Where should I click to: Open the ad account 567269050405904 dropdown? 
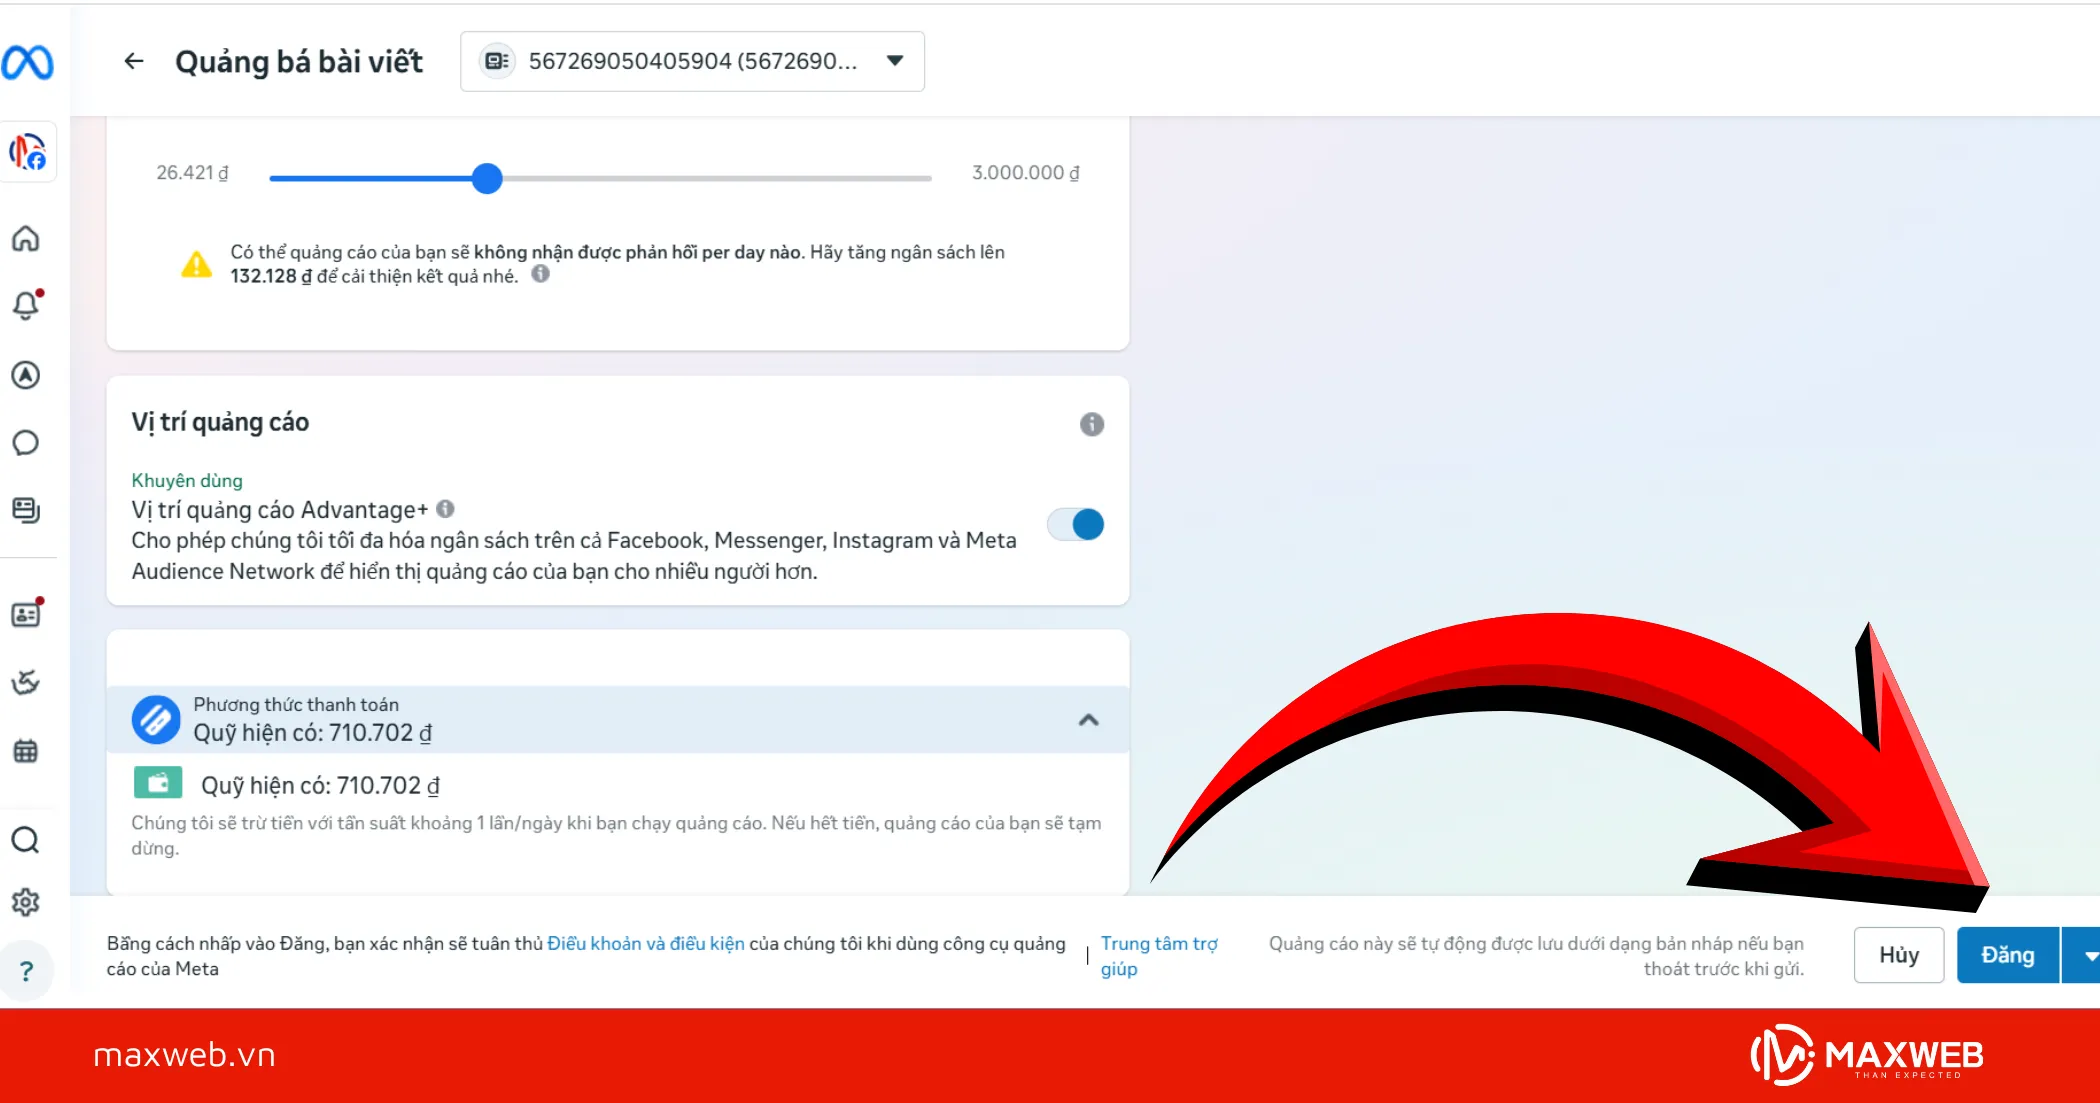click(x=692, y=61)
